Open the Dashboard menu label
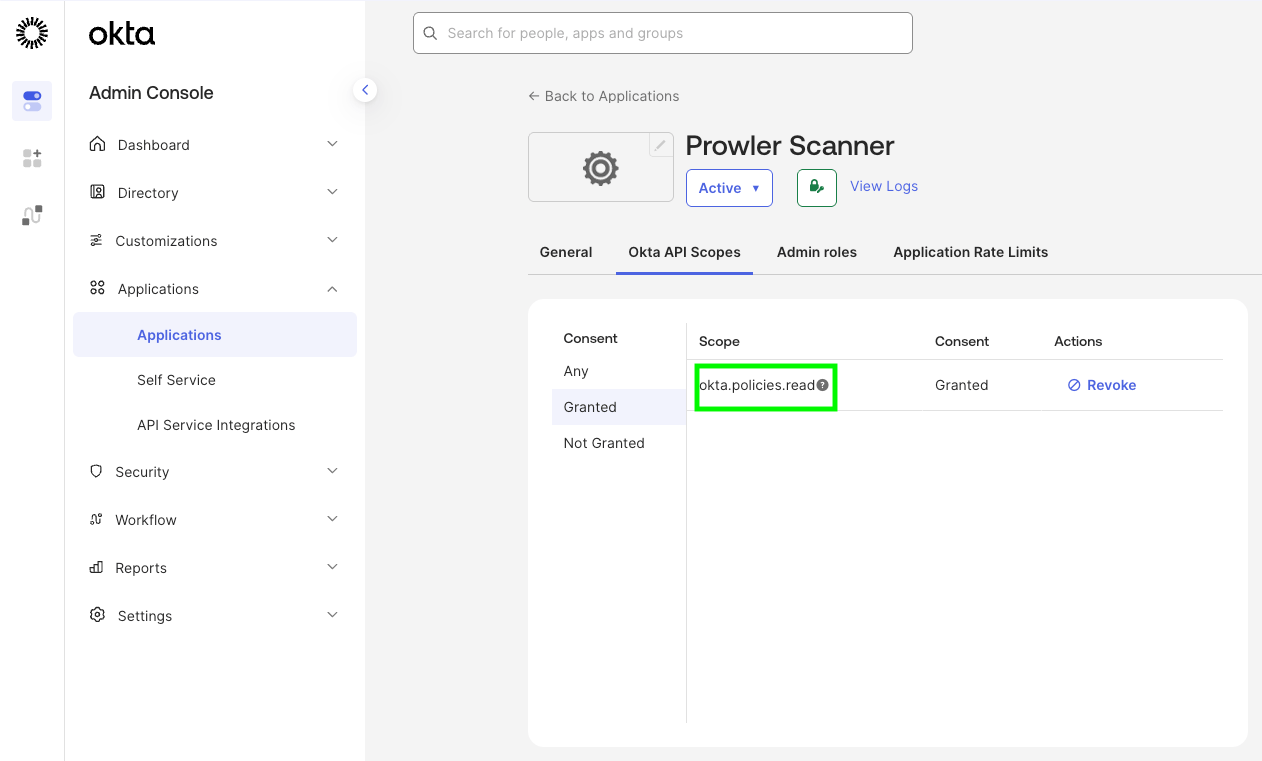The width and height of the screenshot is (1262, 761). click(154, 145)
